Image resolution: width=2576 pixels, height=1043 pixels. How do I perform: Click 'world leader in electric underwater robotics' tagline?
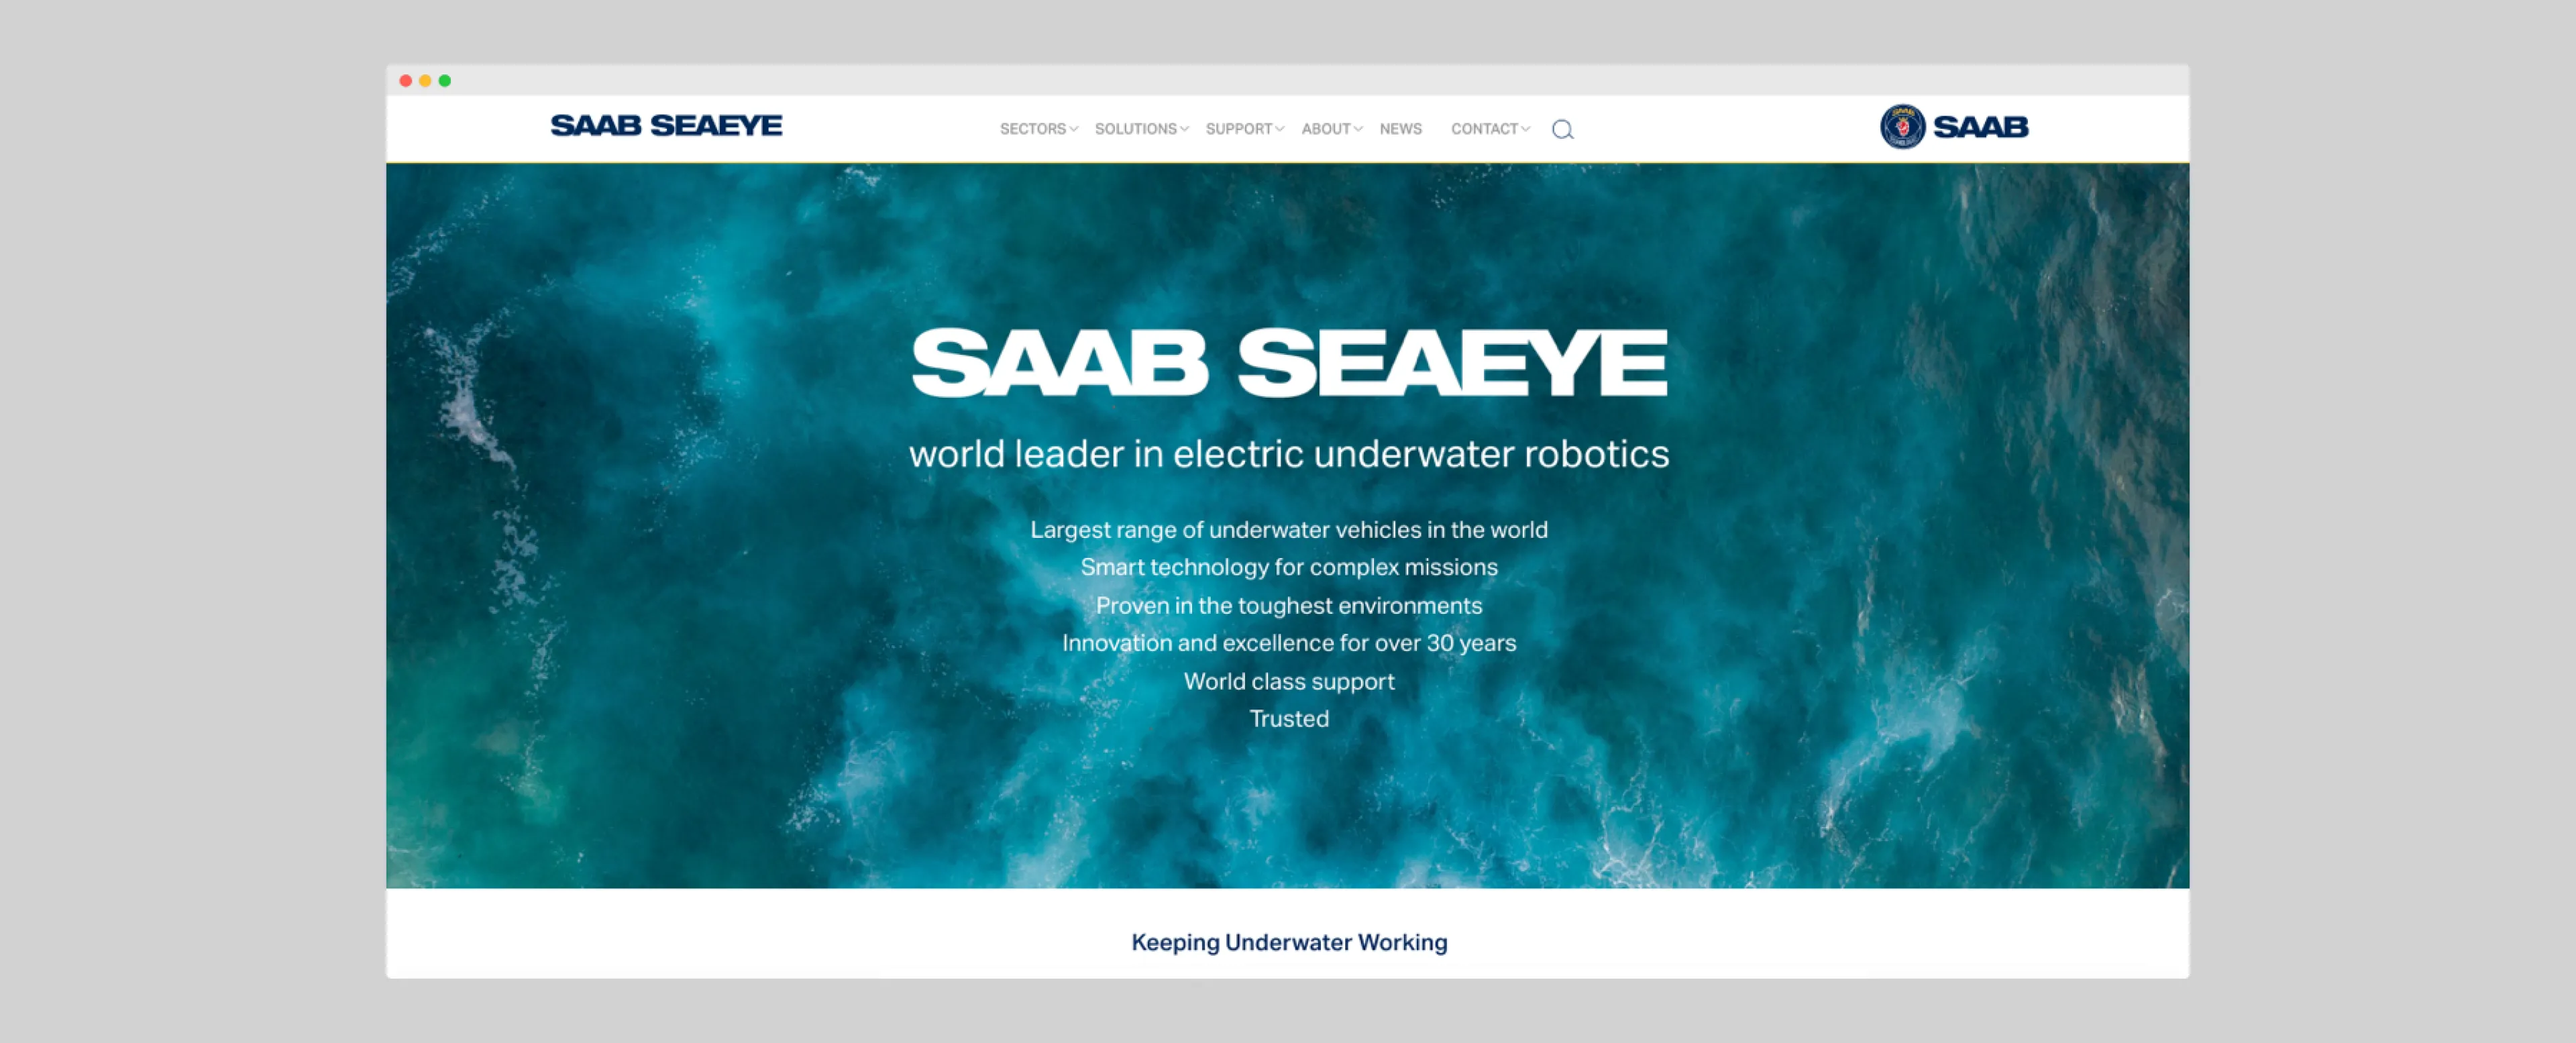click(1289, 454)
